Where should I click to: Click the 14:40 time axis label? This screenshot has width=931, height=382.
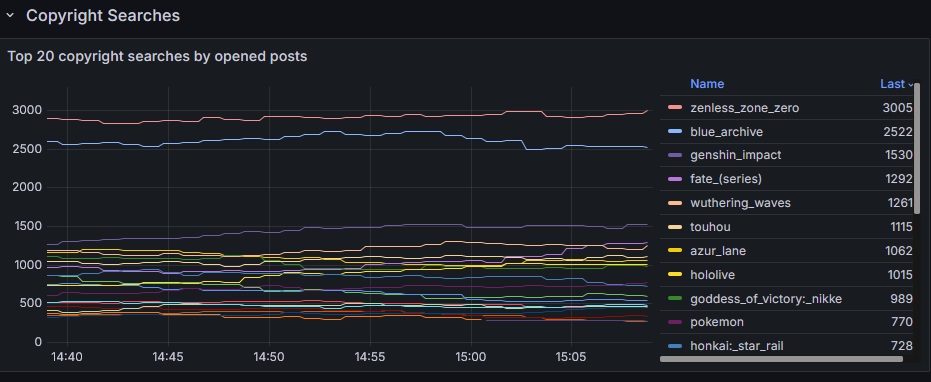[x=66, y=357]
